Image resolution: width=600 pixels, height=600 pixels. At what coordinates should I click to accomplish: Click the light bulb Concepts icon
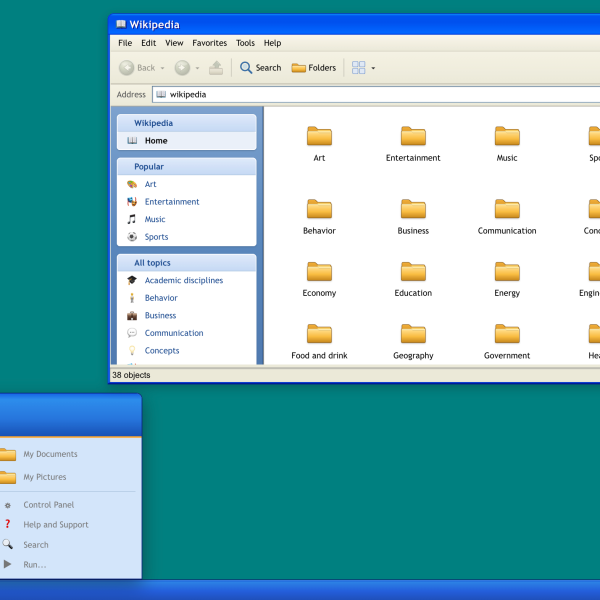click(x=132, y=351)
